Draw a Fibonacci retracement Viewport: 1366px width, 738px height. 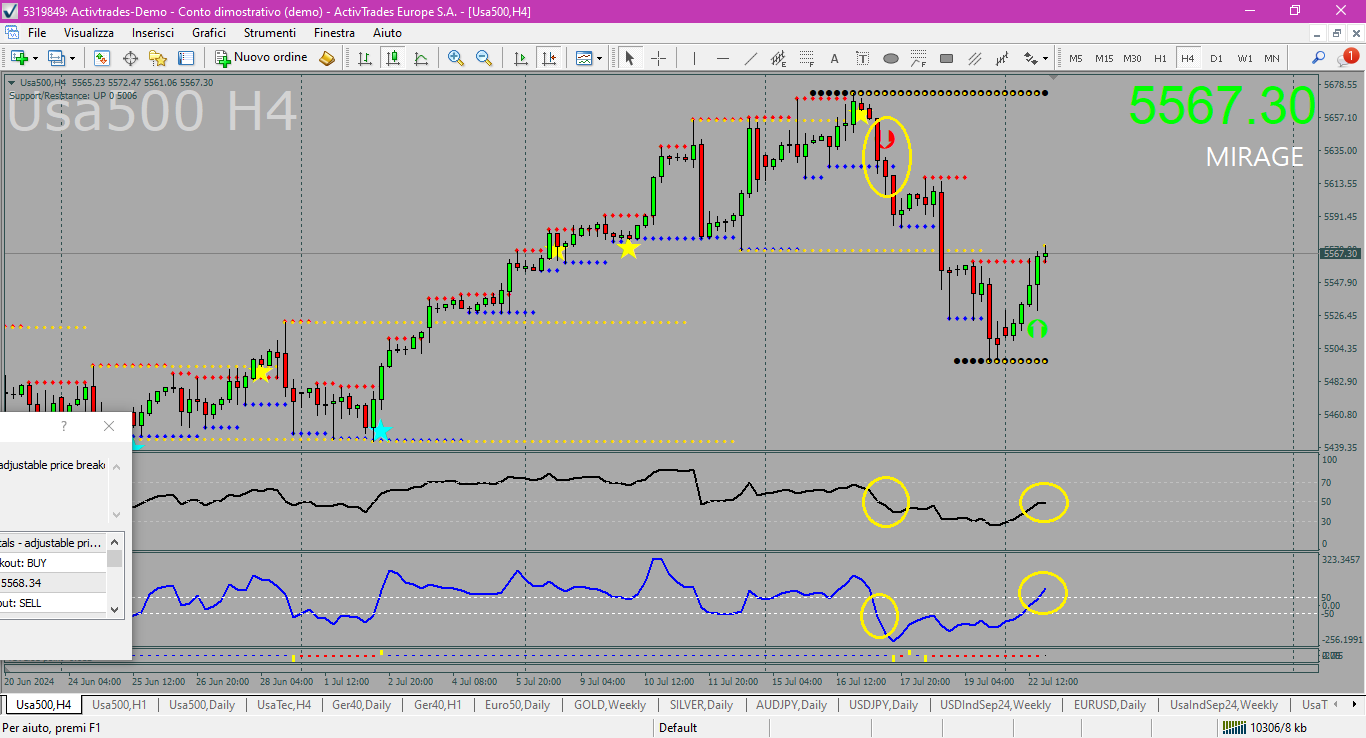[x=807, y=58]
